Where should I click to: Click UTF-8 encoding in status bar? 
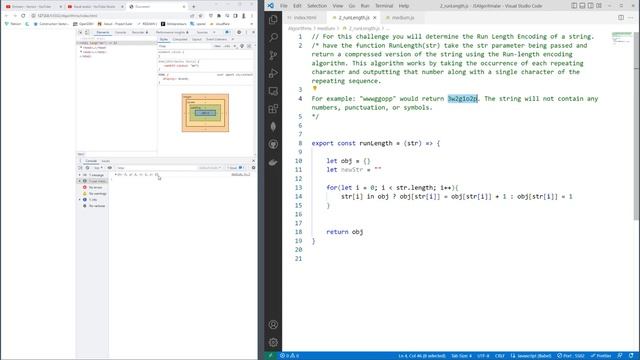pos(483,356)
